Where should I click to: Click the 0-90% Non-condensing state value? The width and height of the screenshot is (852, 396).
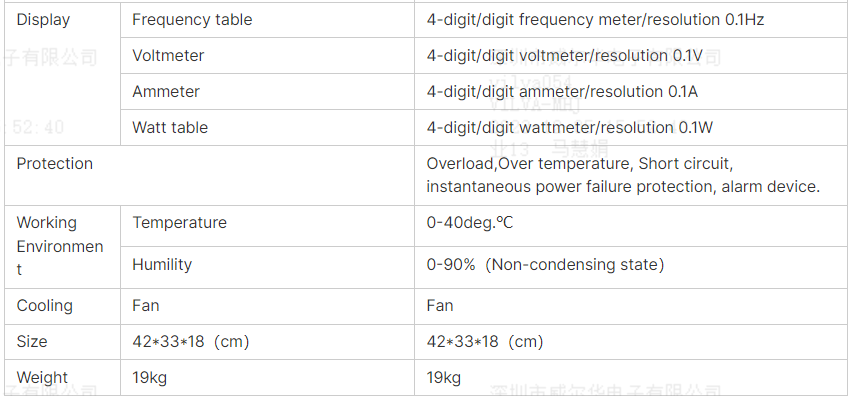click(x=545, y=265)
